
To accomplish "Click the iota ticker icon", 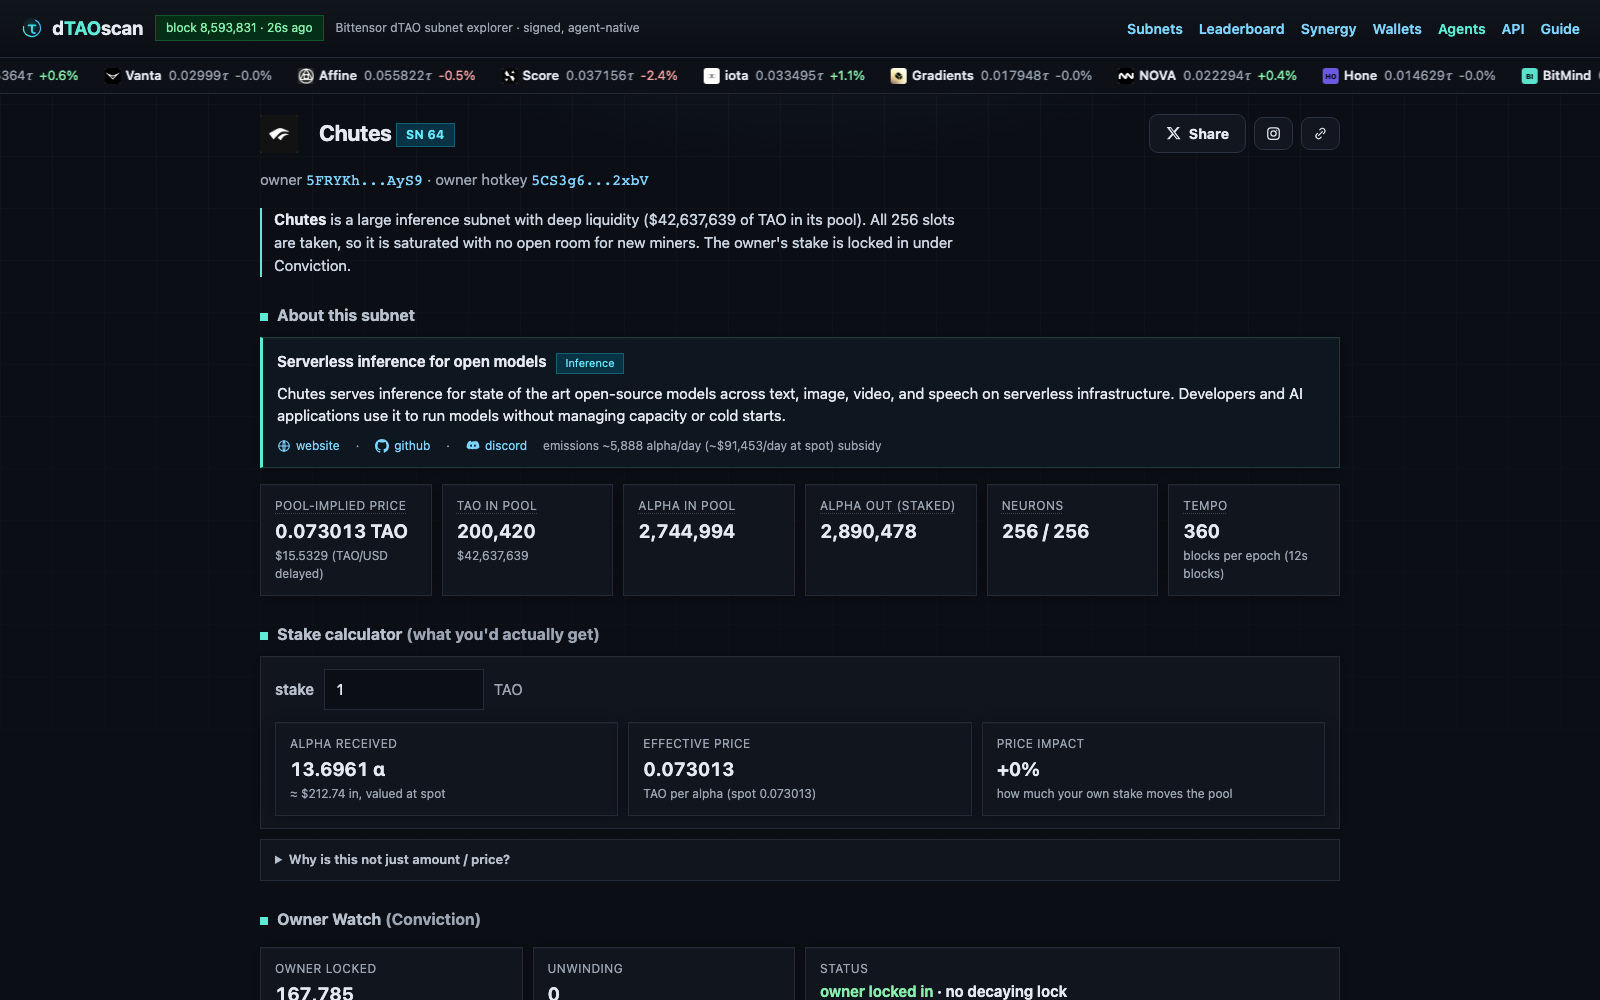I will point(711,76).
